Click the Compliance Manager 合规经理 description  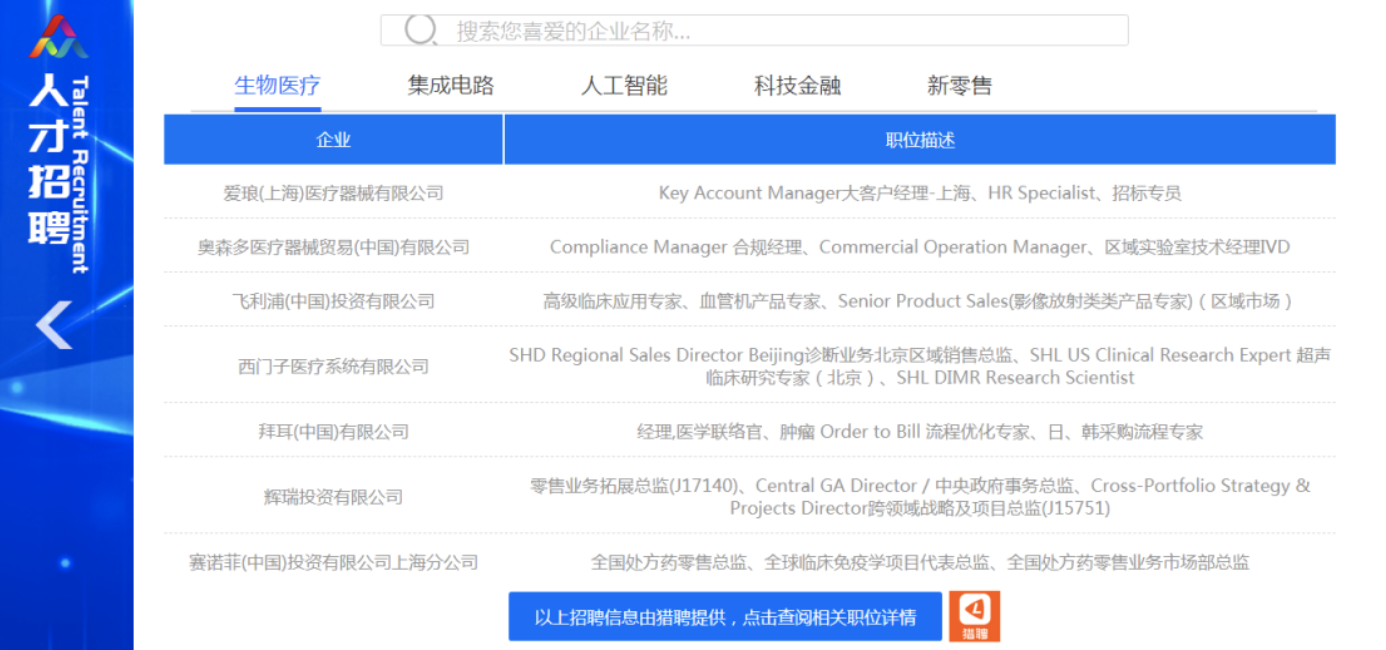tap(920, 247)
